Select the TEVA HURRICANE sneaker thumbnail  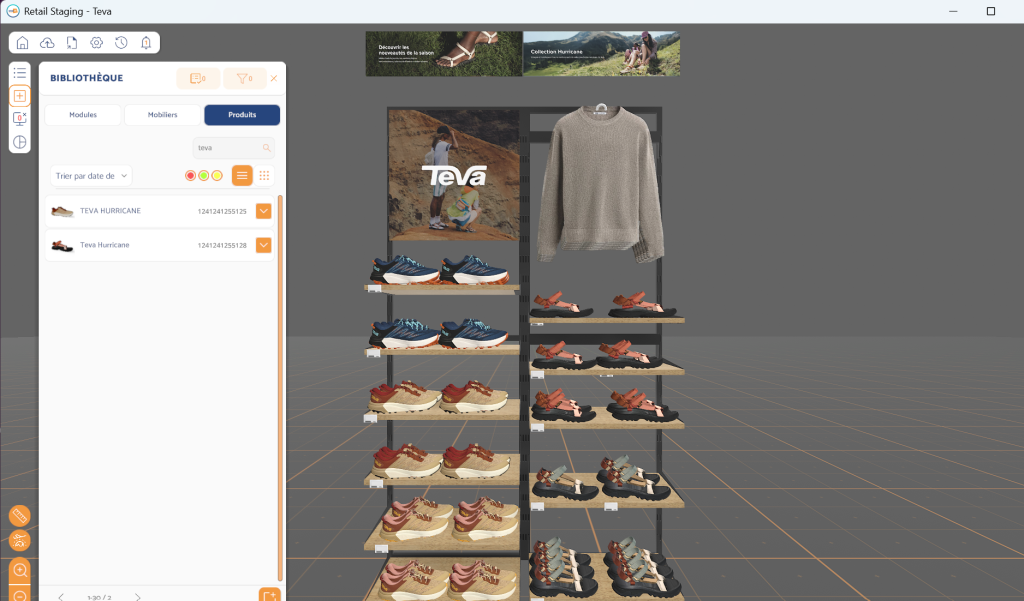pos(62,211)
